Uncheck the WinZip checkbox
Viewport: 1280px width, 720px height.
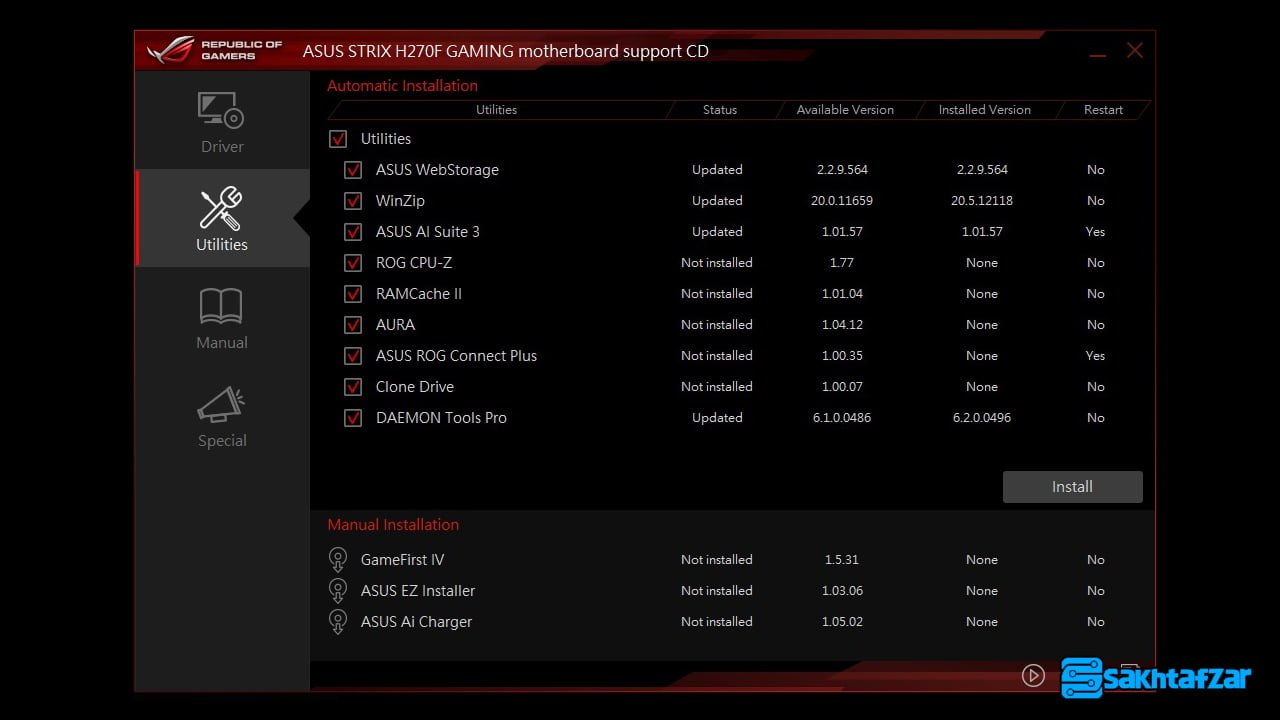[x=353, y=201]
